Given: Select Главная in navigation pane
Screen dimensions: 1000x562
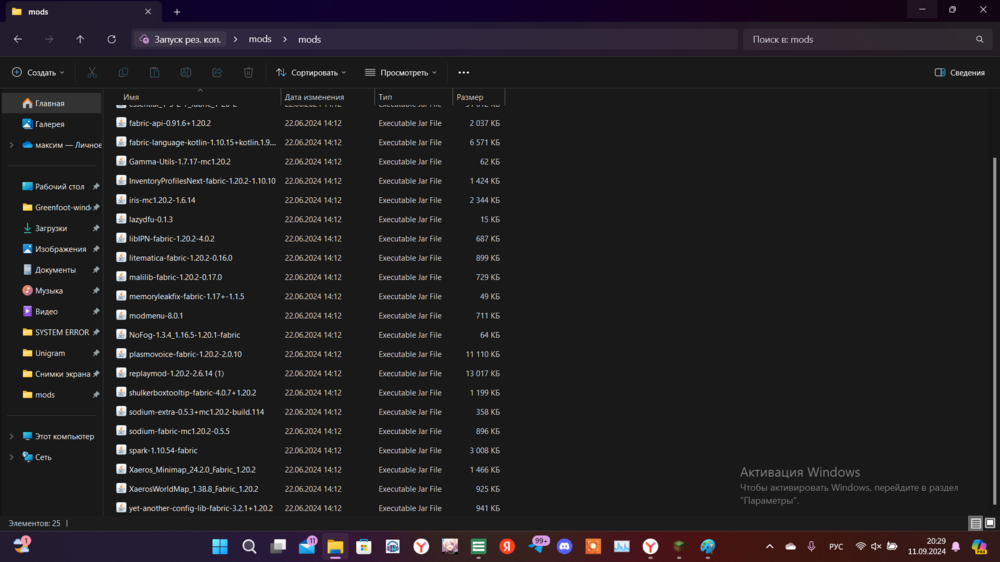Looking at the screenshot, I should (52, 103).
